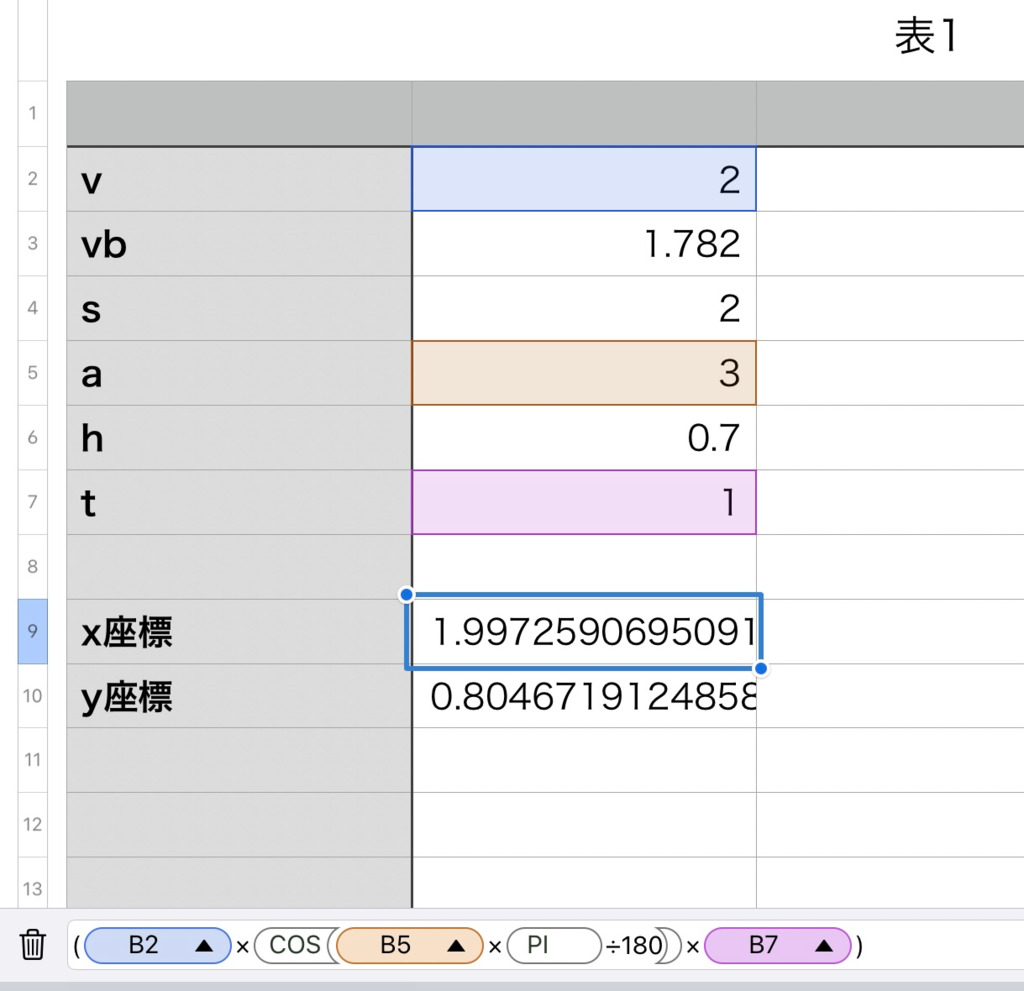Click the x座標 label cell
The width and height of the screenshot is (1024, 991).
238,632
